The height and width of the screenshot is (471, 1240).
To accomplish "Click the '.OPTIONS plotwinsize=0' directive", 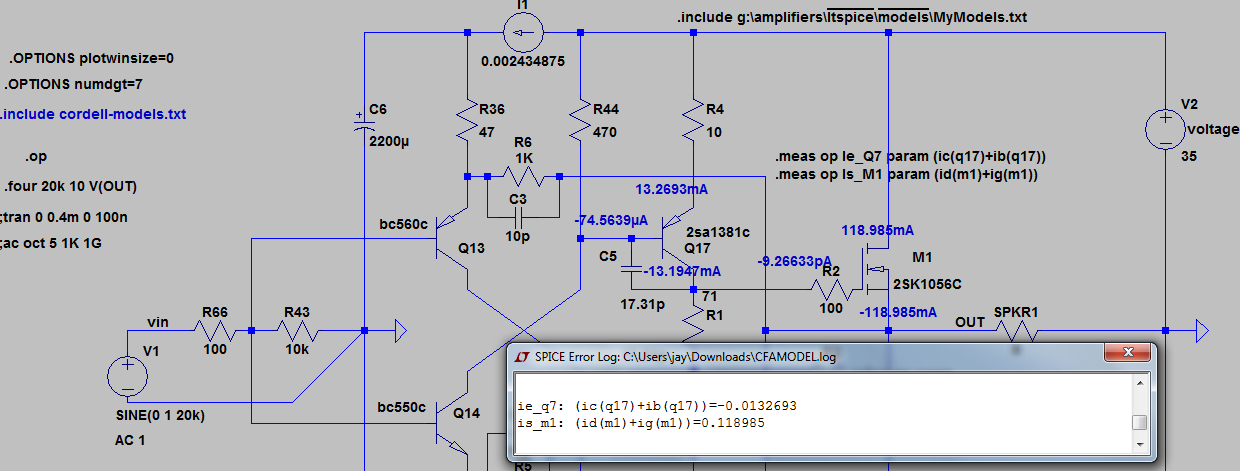I will (91, 57).
